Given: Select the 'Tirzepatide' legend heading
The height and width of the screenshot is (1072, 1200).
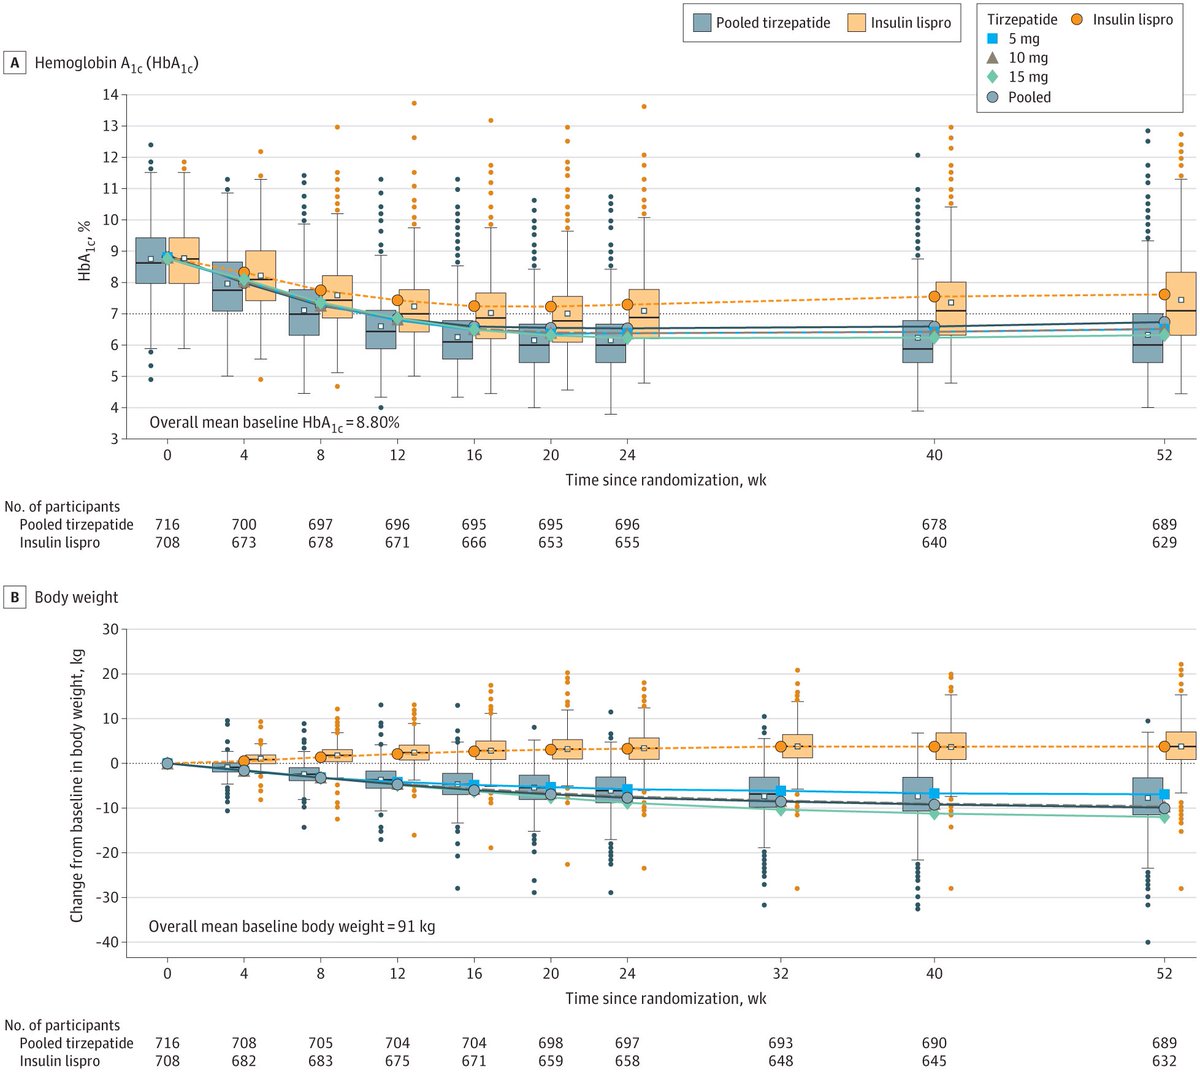Looking at the screenshot, I should tap(1022, 19).
